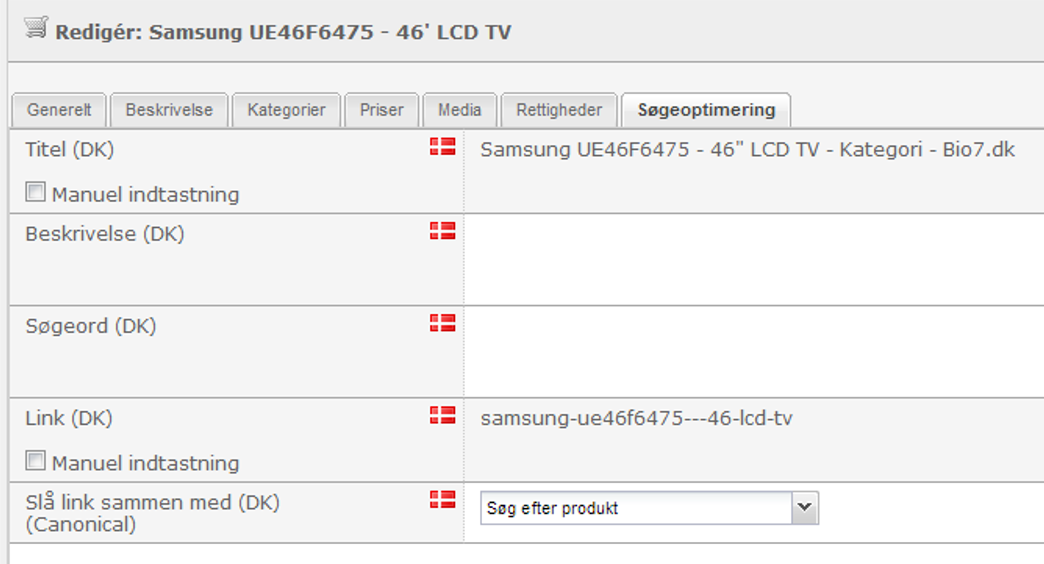The height and width of the screenshot is (564, 1044).
Task: Switch to the Generelt tab
Action: 59,110
